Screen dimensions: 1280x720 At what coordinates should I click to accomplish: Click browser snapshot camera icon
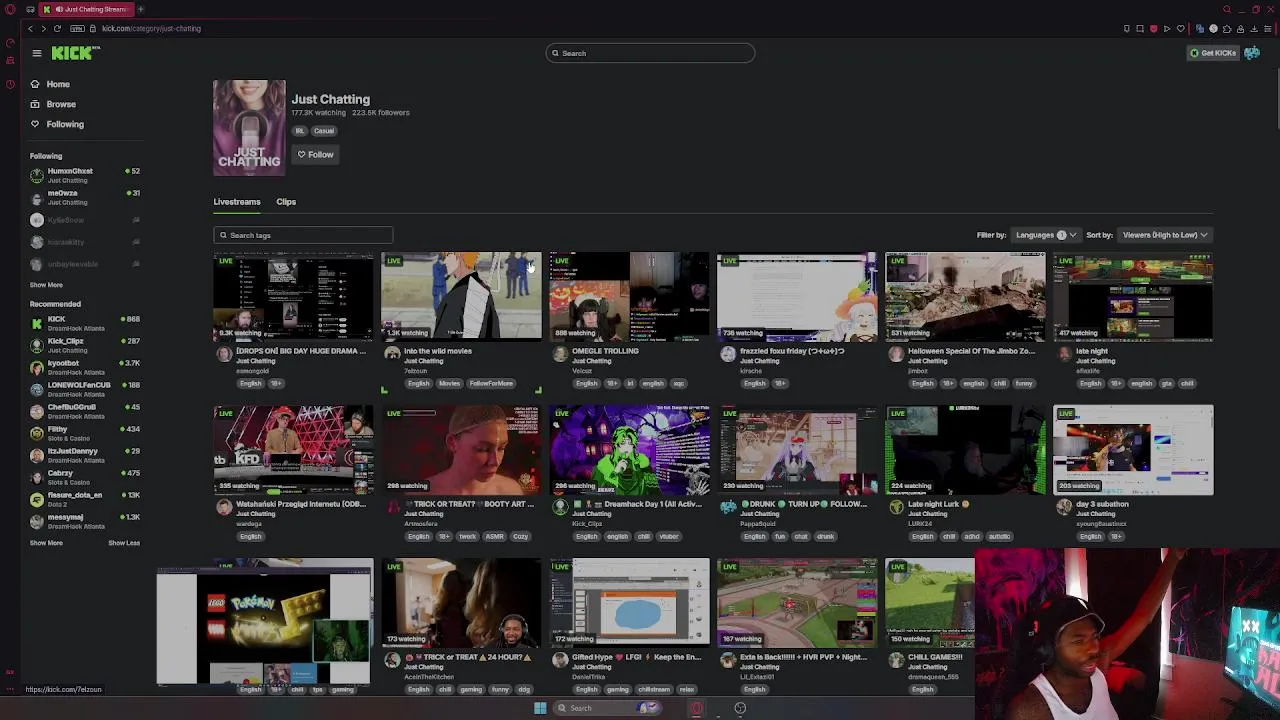pos(1140,28)
